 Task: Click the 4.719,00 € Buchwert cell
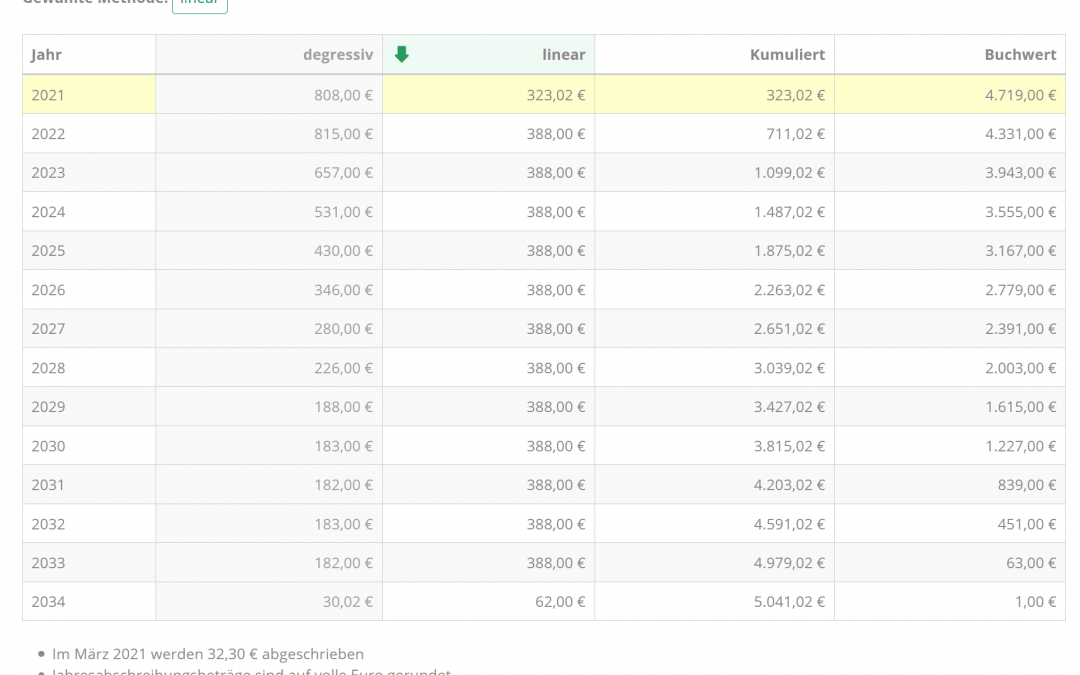pos(1020,95)
